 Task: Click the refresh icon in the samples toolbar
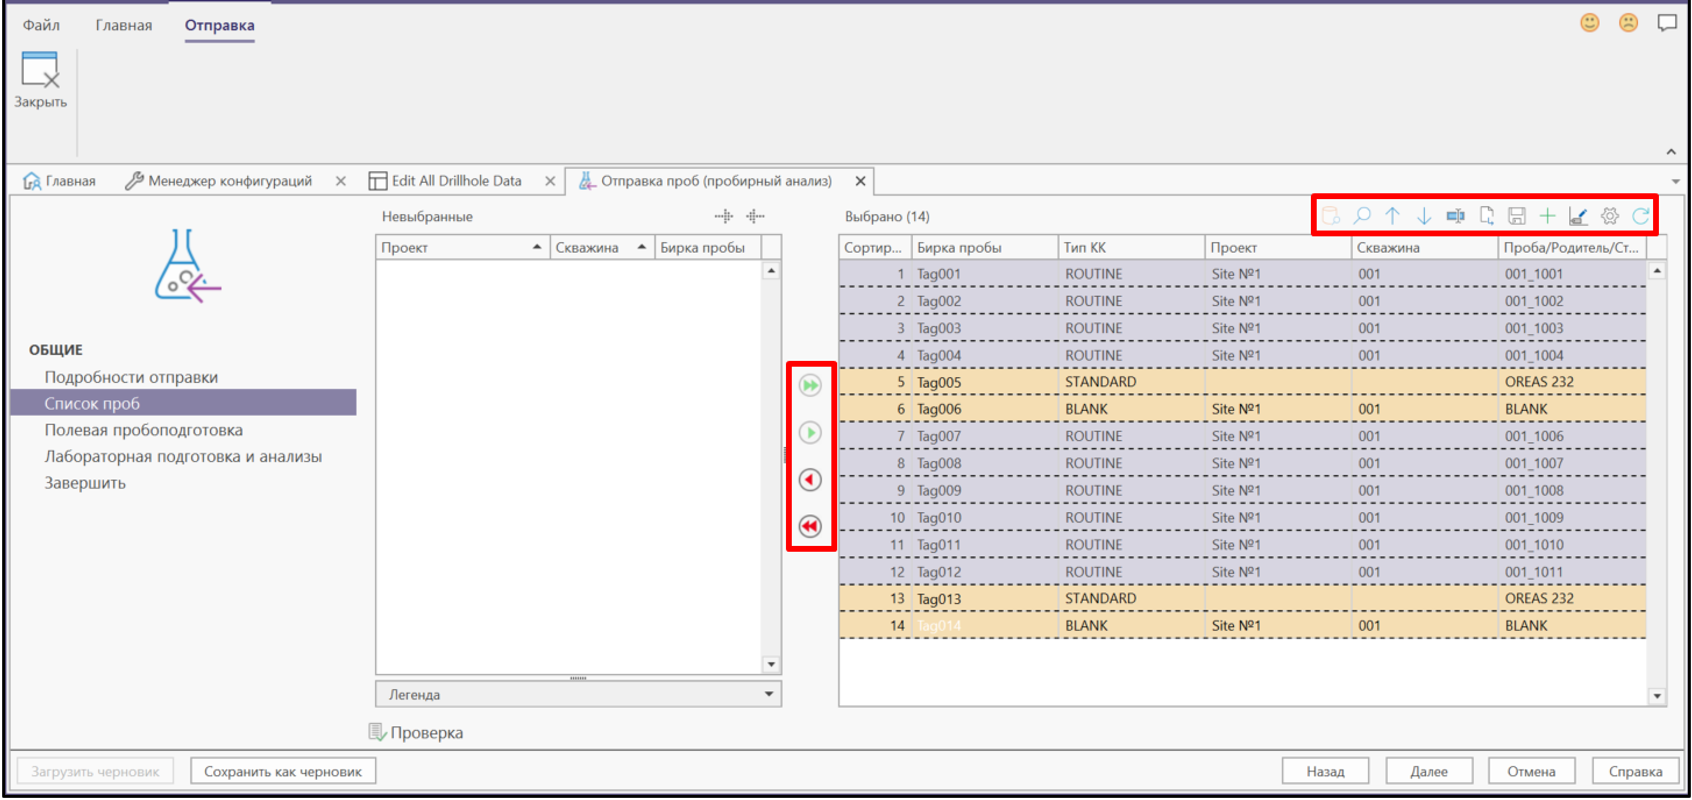[x=1641, y=216]
